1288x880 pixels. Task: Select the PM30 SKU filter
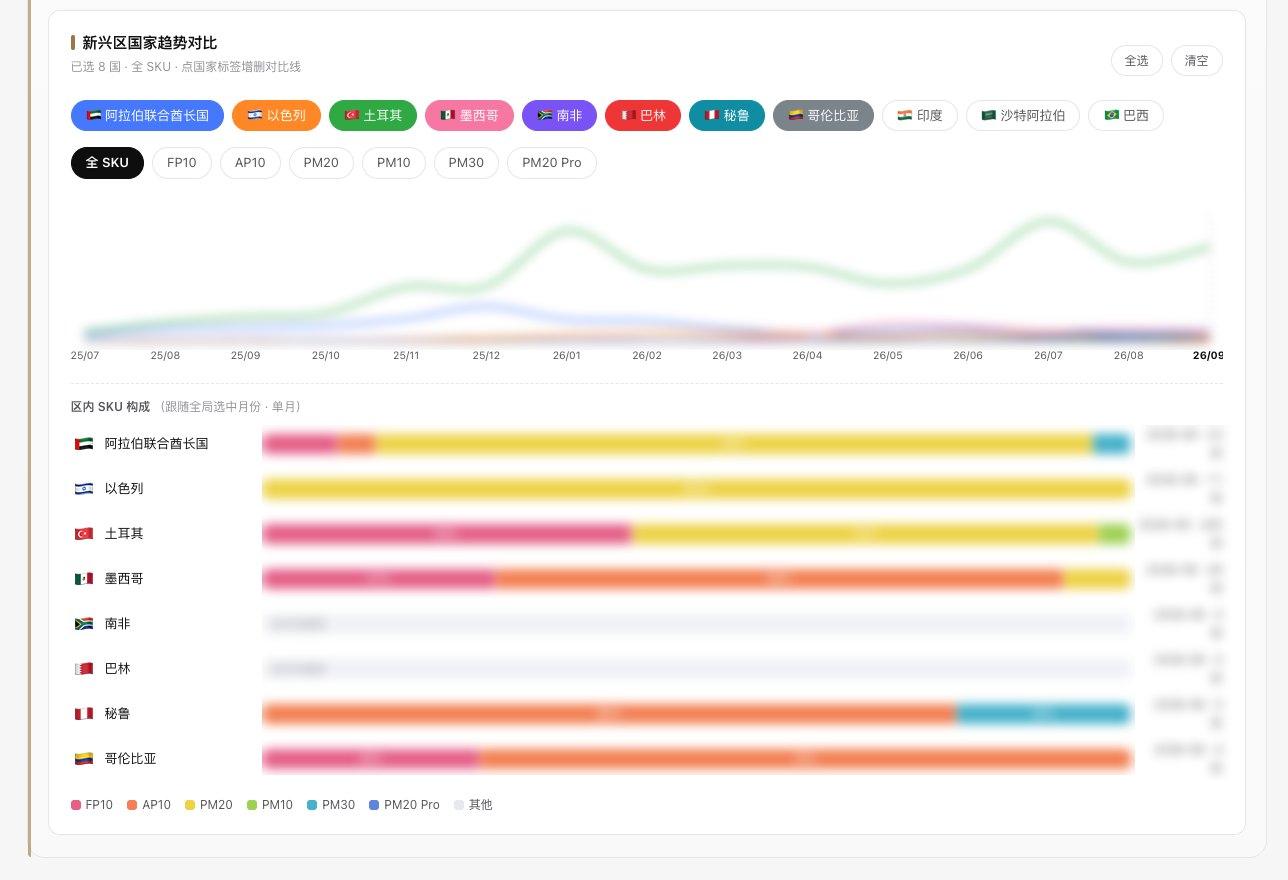[x=466, y=163]
